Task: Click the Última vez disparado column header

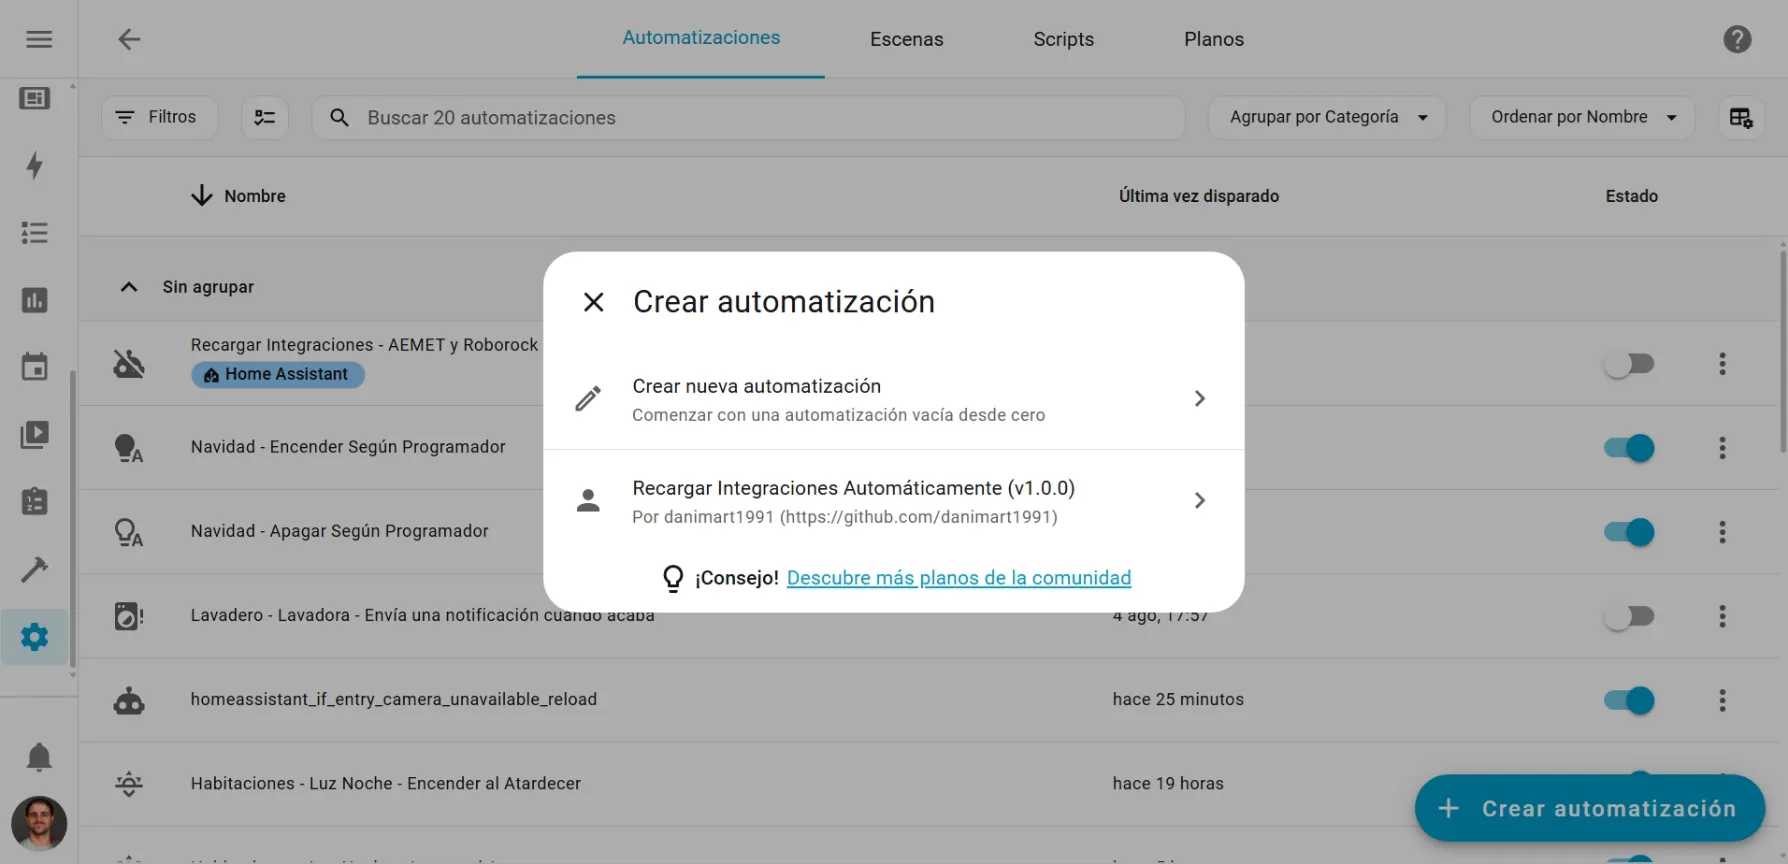Action: tap(1199, 196)
